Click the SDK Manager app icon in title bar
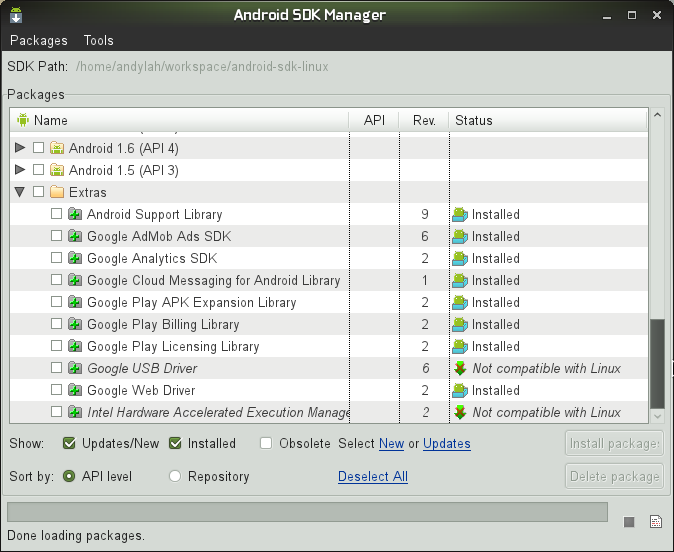The image size is (674, 552). [x=16, y=15]
